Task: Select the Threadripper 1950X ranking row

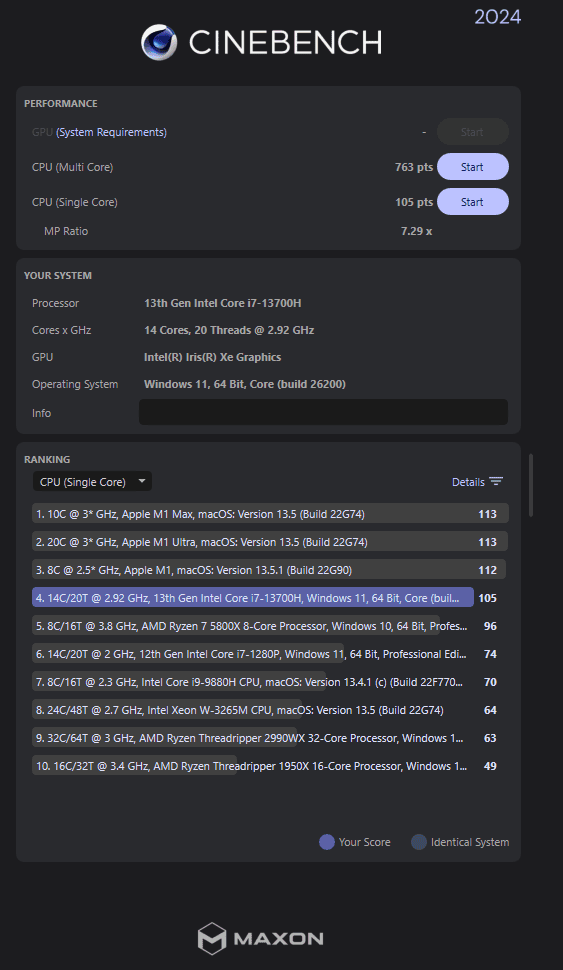Action: click(x=270, y=766)
